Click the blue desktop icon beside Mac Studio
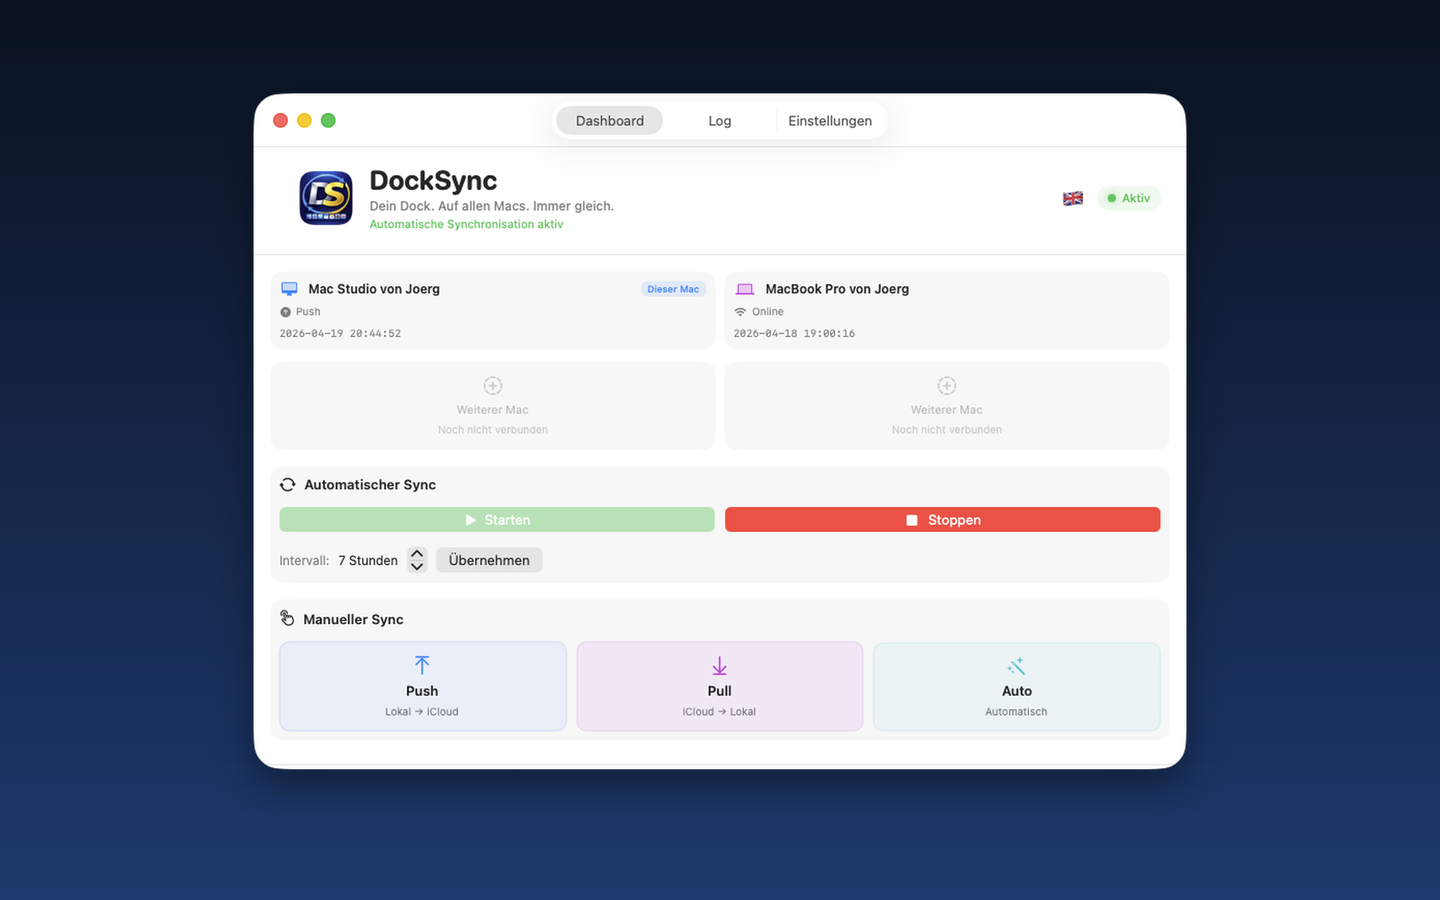This screenshot has height=900, width=1440. (289, 289)
